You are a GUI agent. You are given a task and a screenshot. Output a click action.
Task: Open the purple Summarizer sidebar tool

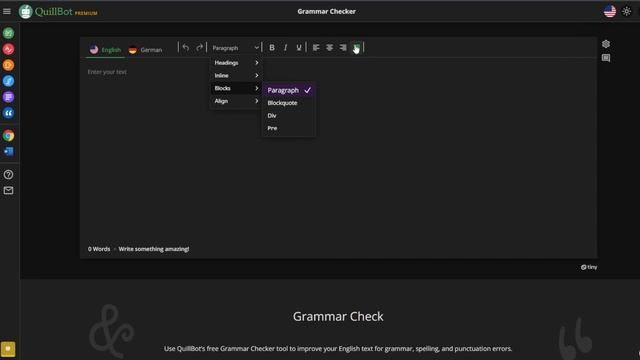click(x=8, y=97)
